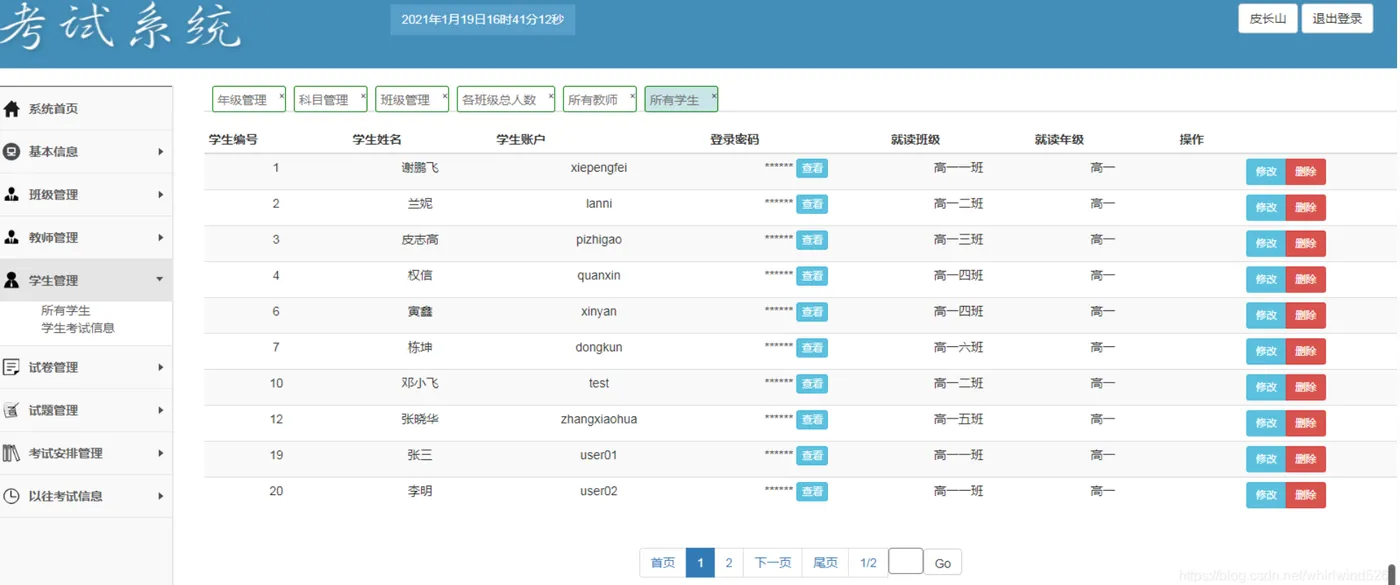This screenshot has width=1400, height=585.
Task: Click 查看 in the user02 row
Action: pos(812,492)
